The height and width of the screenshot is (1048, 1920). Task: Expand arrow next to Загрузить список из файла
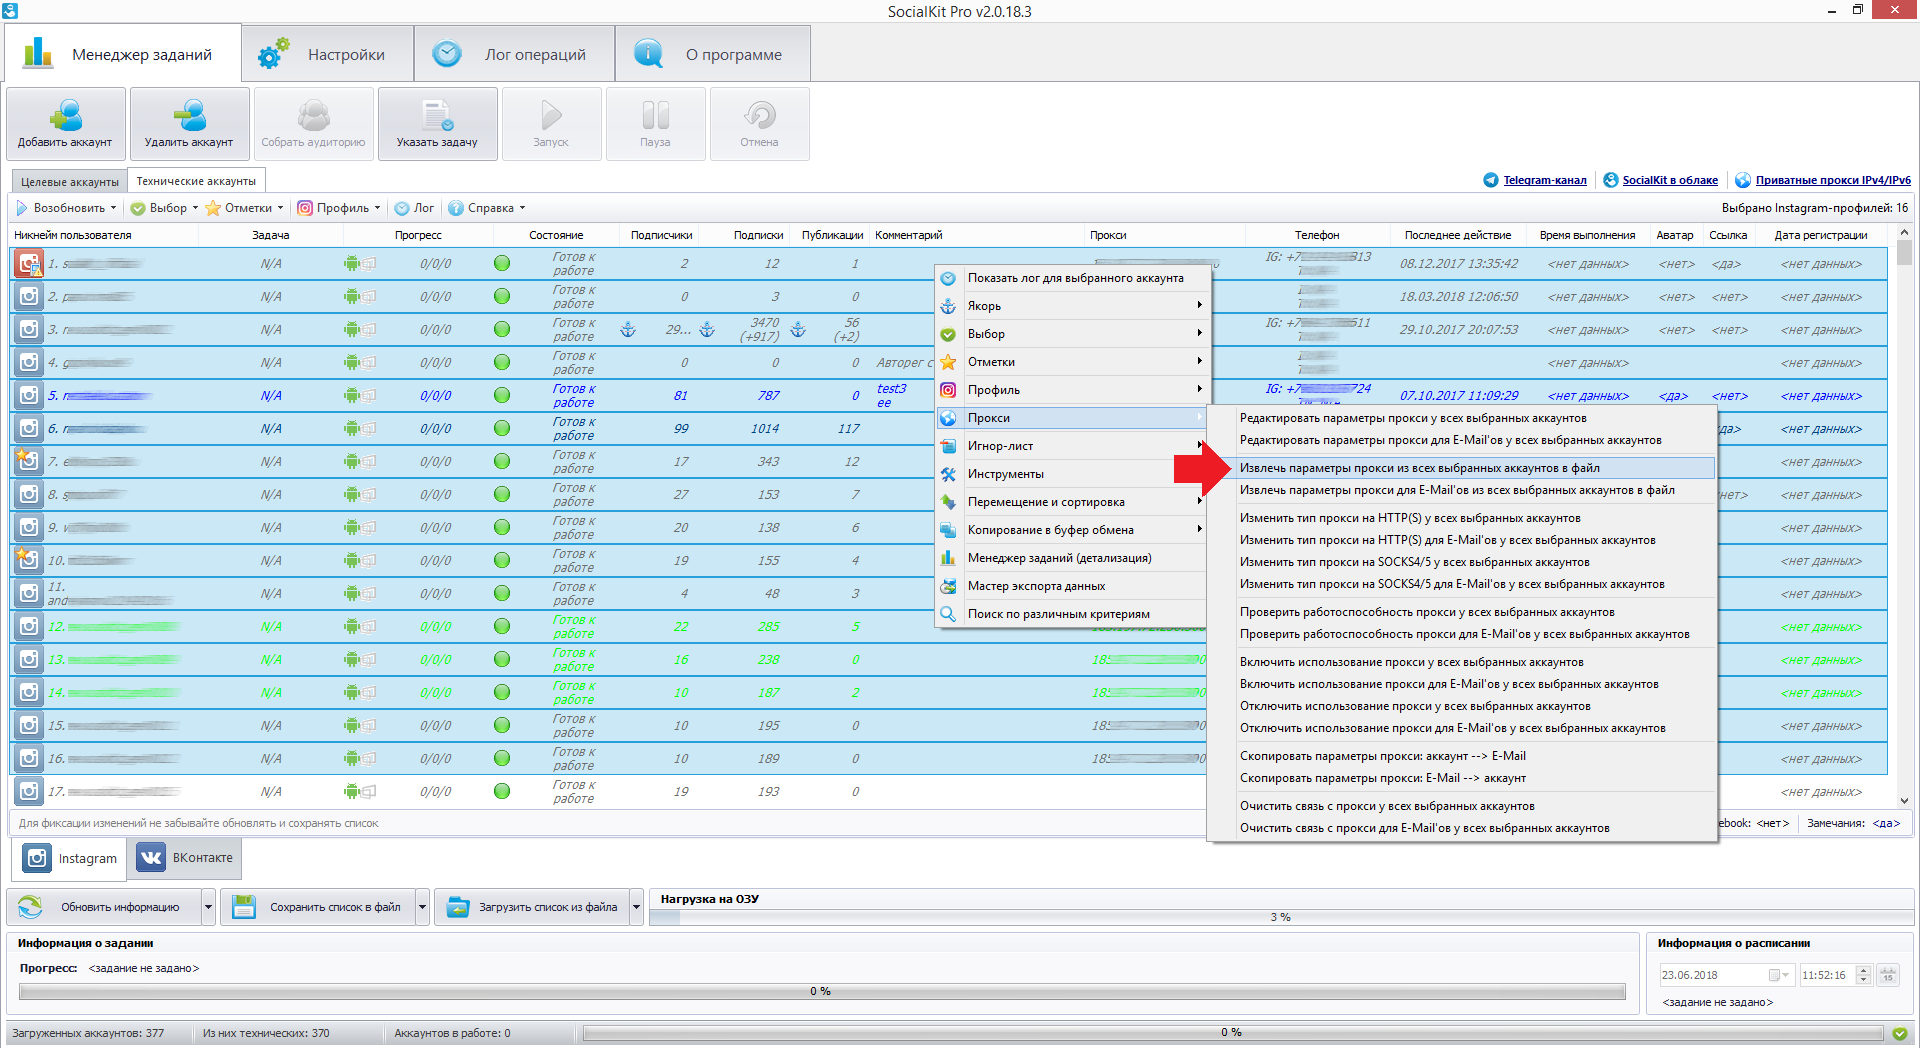pos(636,907)
